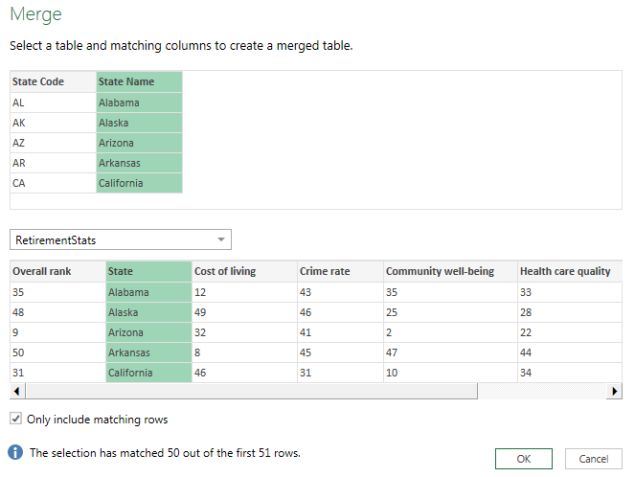635x477 pixels.
Task: Click the left scroll arrow
Action: pos(15,392)
